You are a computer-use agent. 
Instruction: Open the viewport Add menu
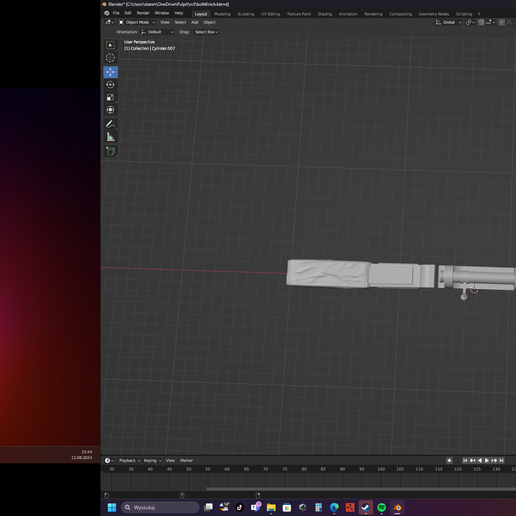195,22
